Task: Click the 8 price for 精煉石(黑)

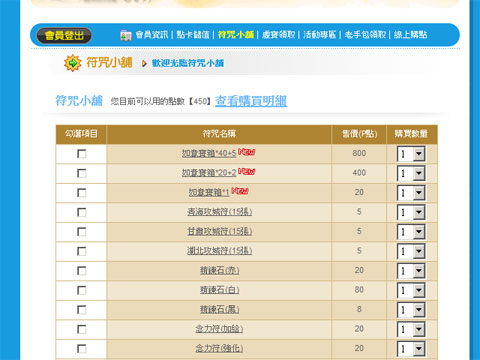Action: (x=359, y=309)
